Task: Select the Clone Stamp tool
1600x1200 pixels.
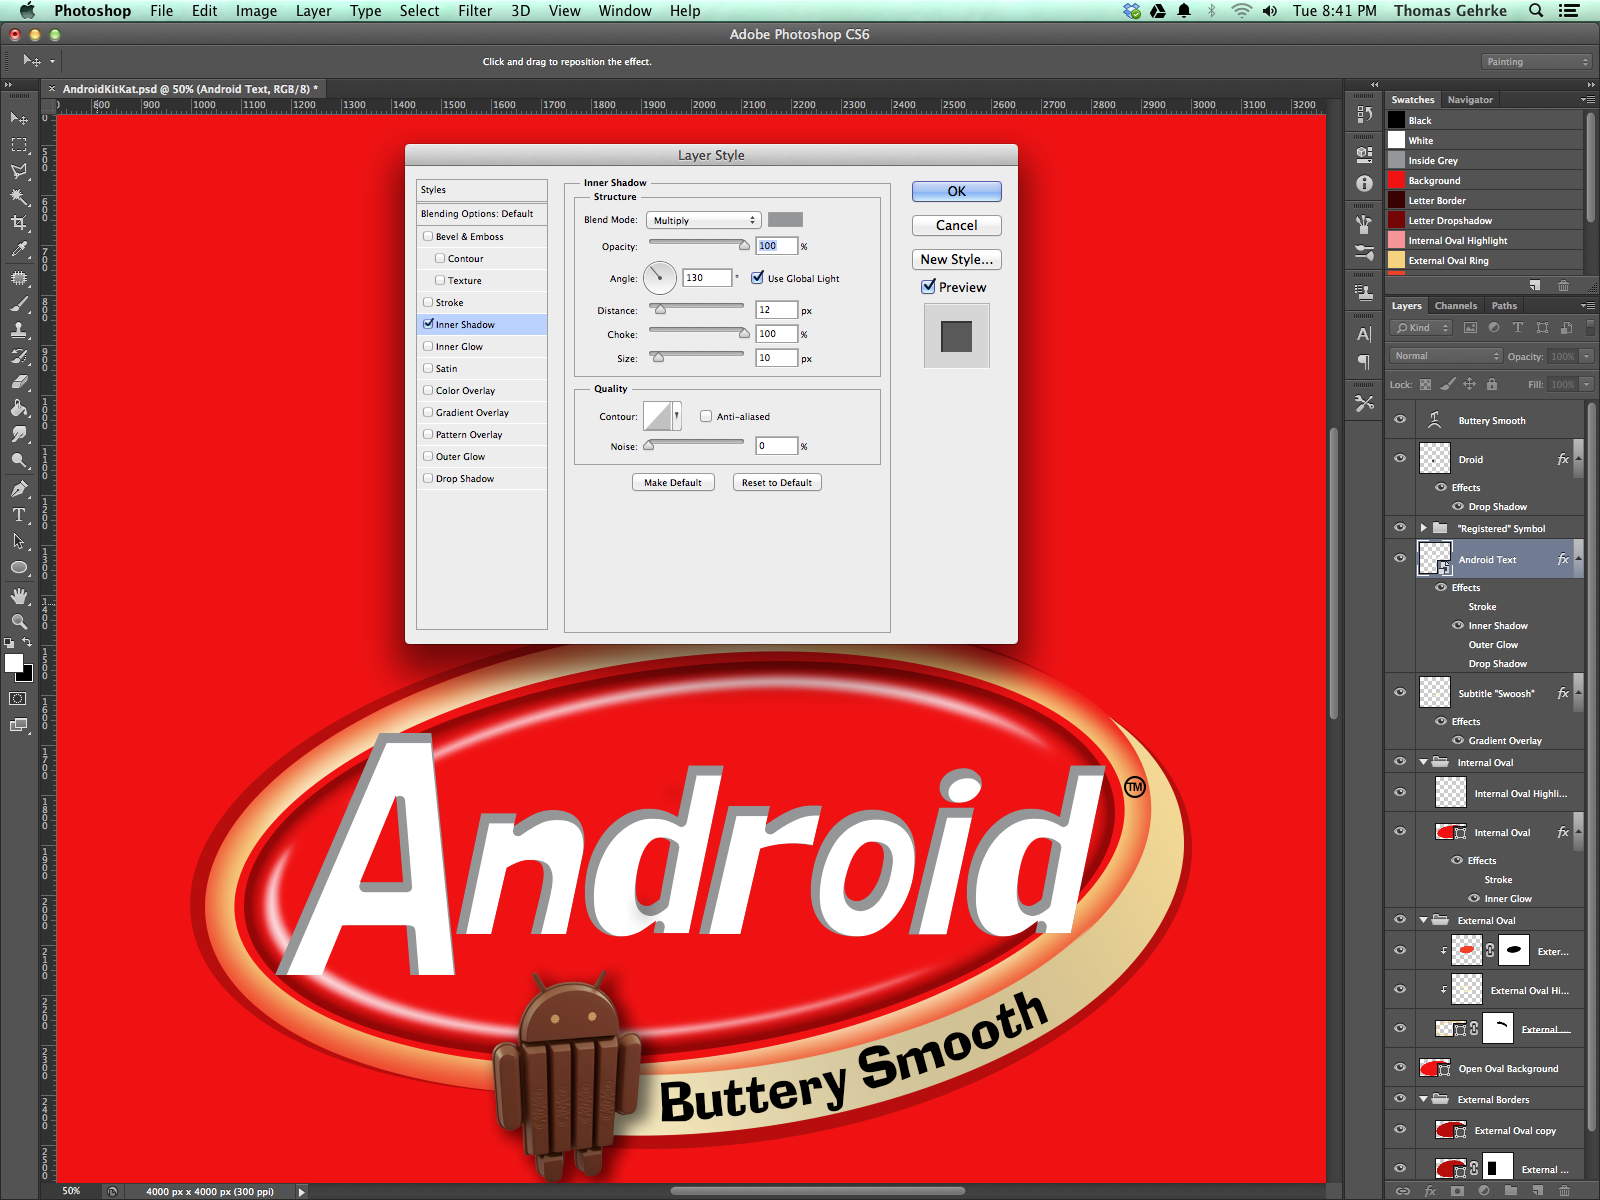Action: [x=19, y=330]
